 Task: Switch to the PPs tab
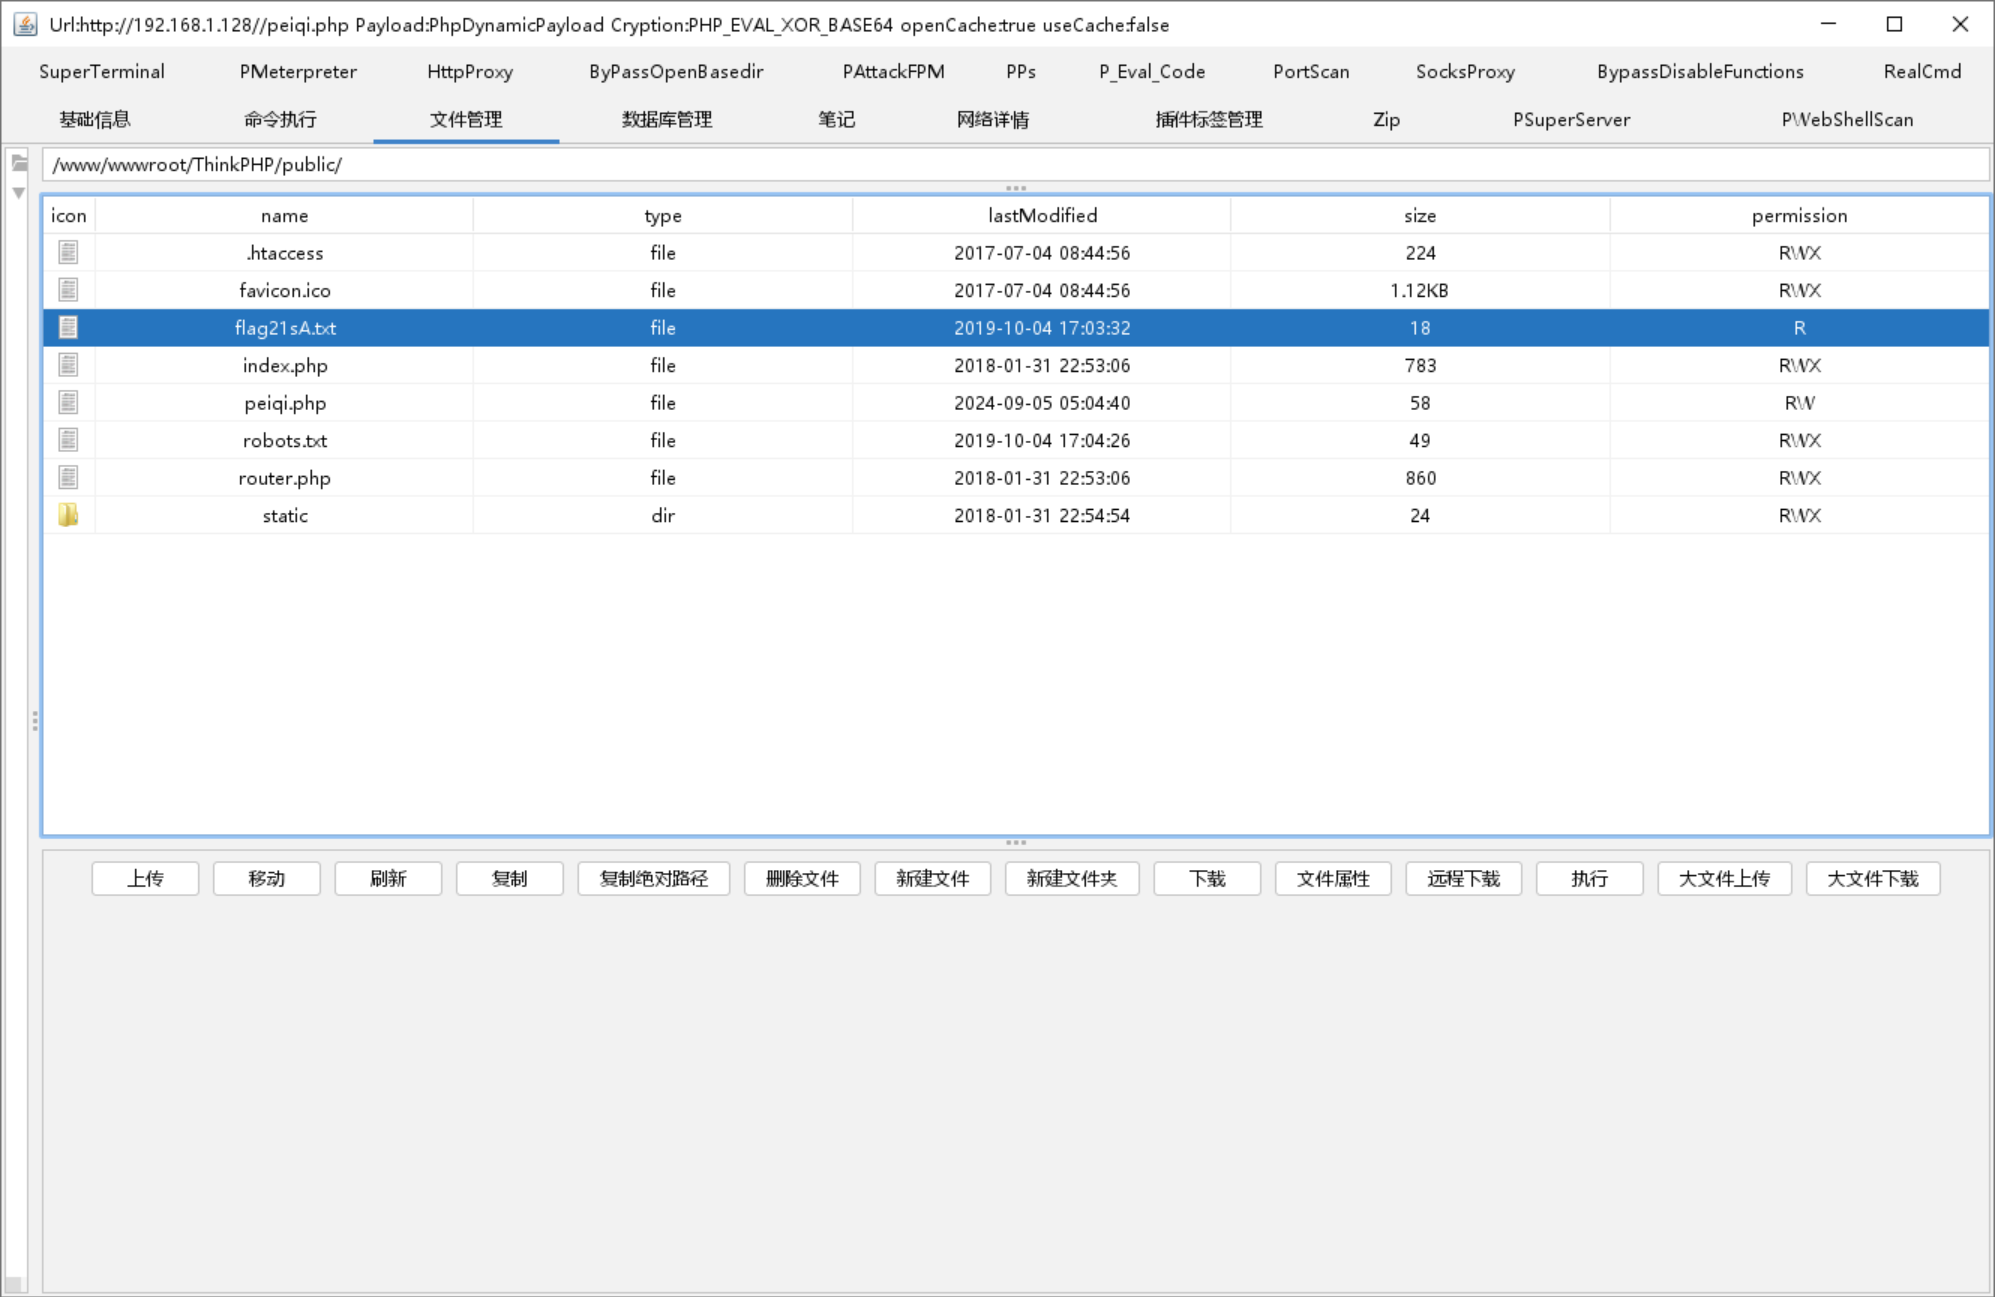(1021, 72)
